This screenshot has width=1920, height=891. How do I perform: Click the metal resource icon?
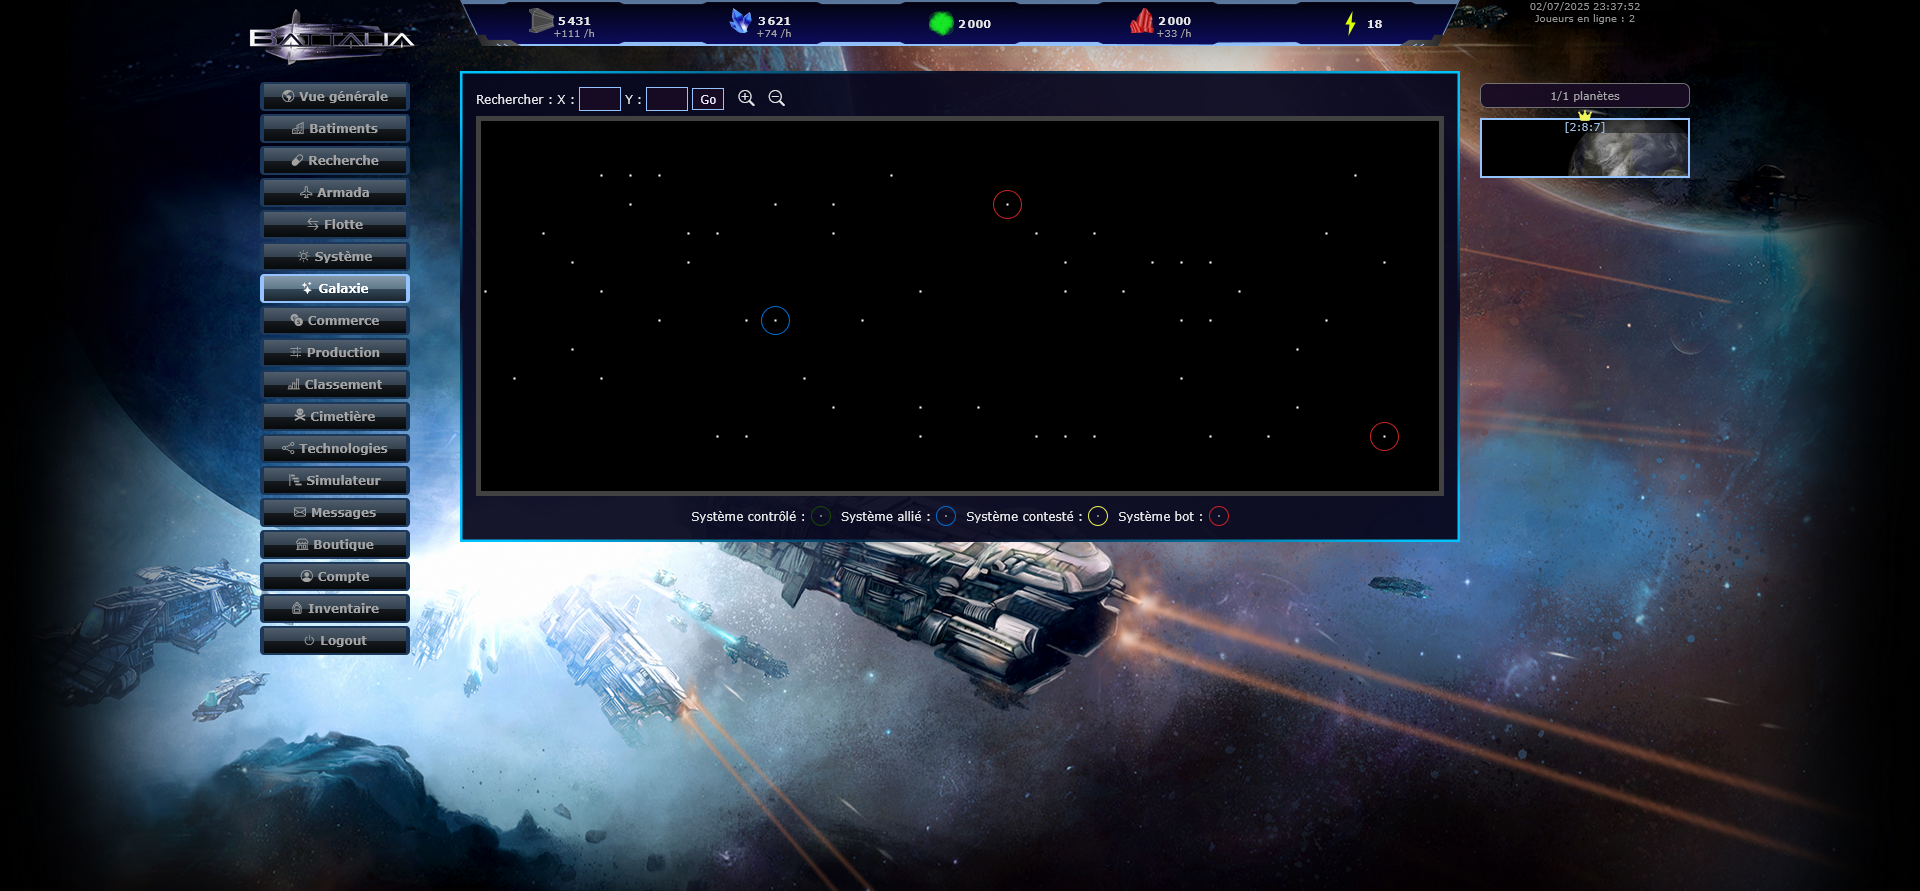pos(541,21)
